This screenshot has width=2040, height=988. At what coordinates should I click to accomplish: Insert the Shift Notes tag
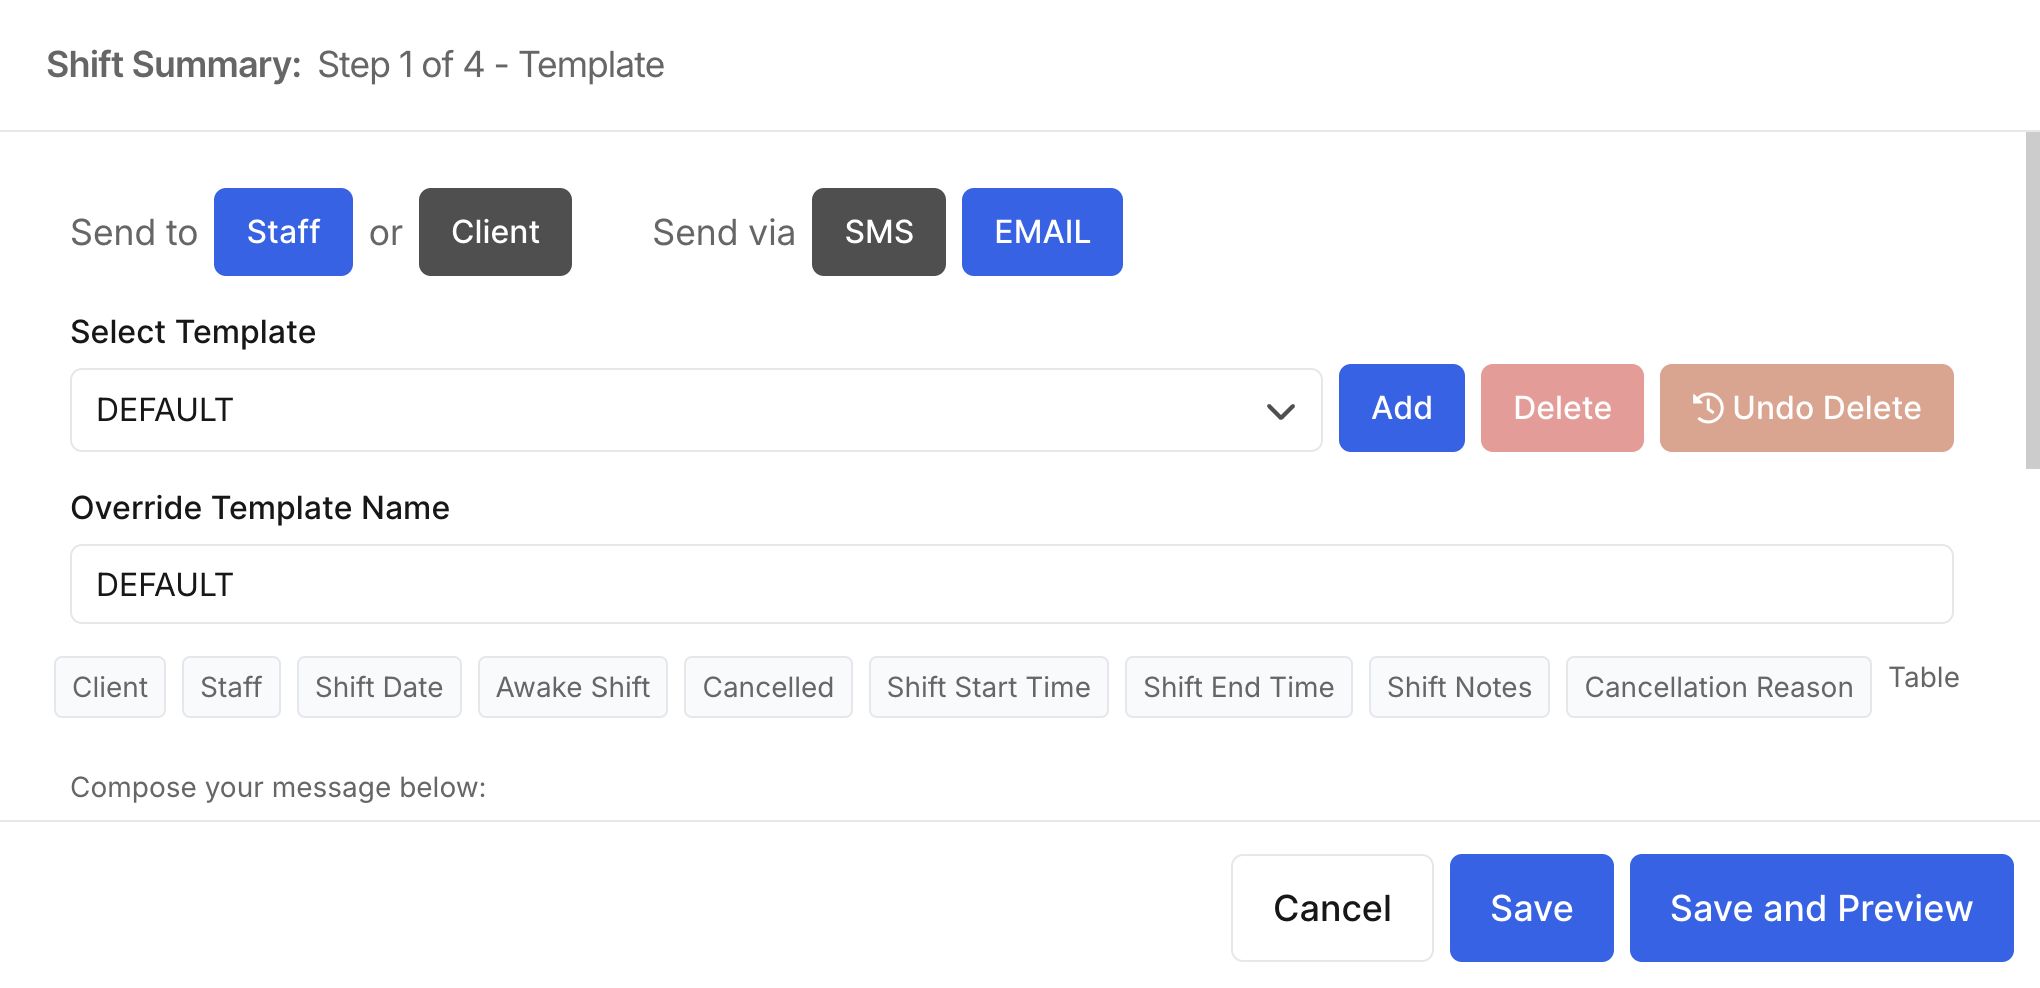click(x=1459, y=687)
